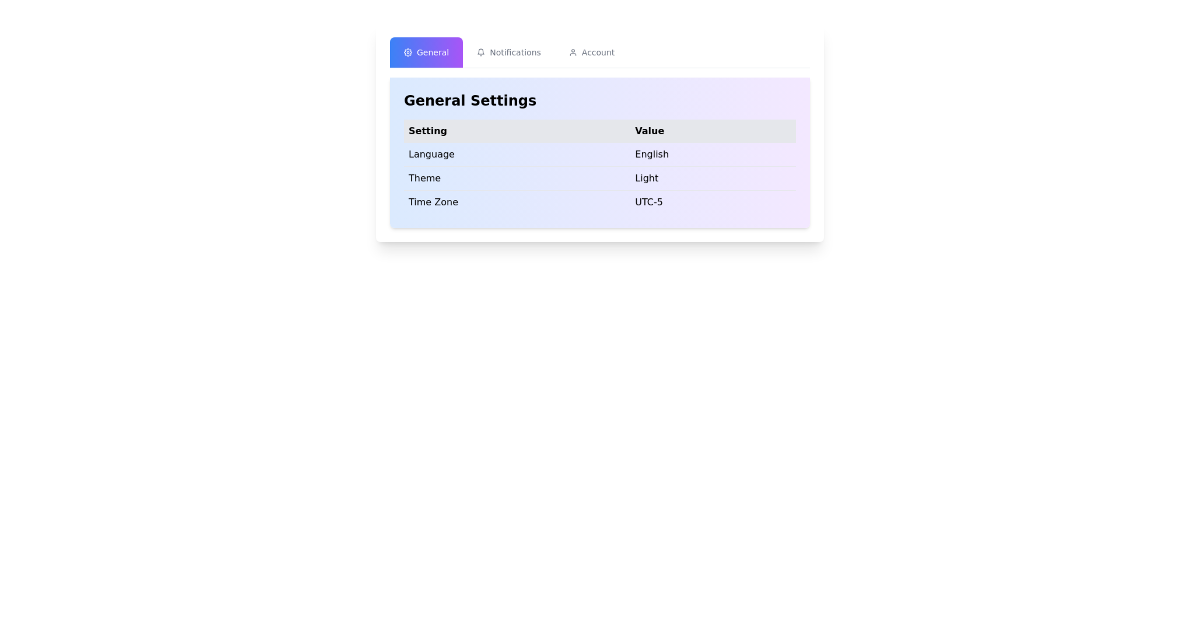Tap the account person silhouette icon
The height and width of the screenshot is (630, 1200).
coord(573,52)
